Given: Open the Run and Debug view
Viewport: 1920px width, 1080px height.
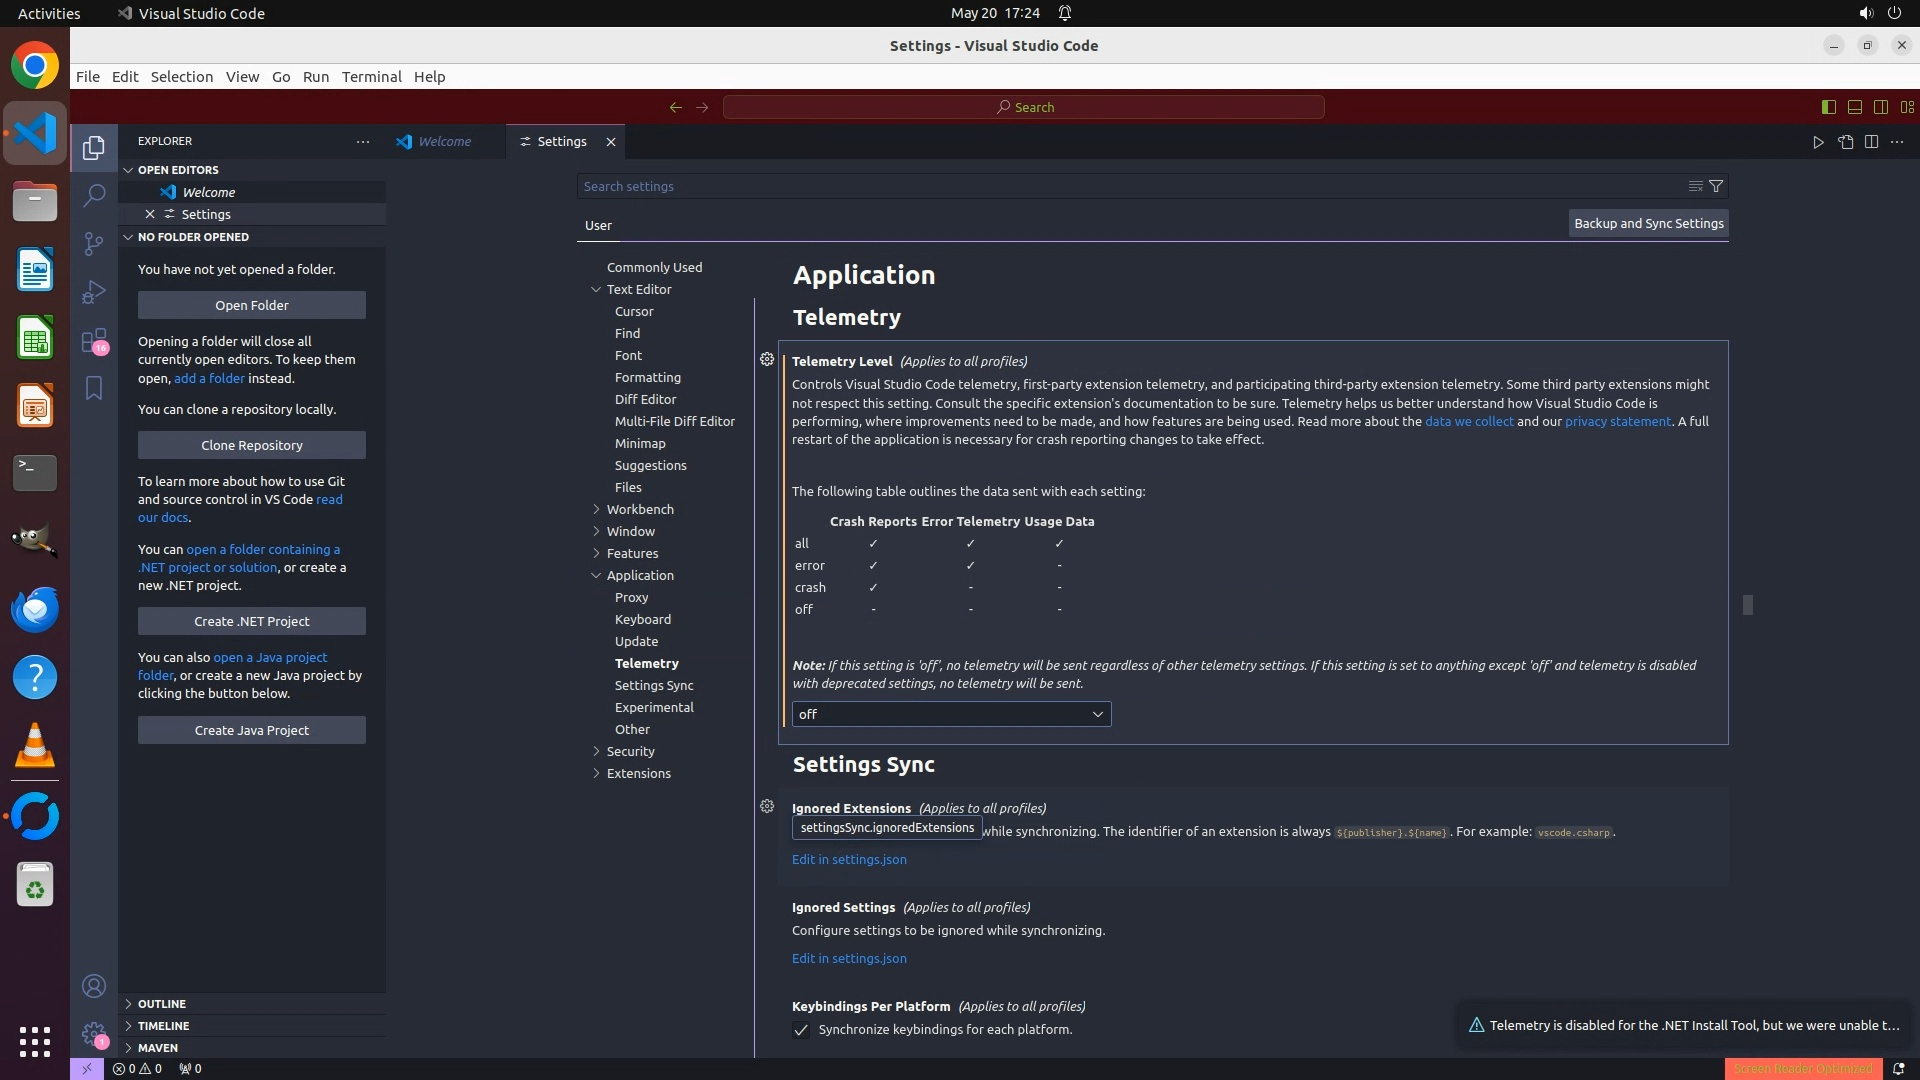Looking at the screenshot, I should [94, 292].
